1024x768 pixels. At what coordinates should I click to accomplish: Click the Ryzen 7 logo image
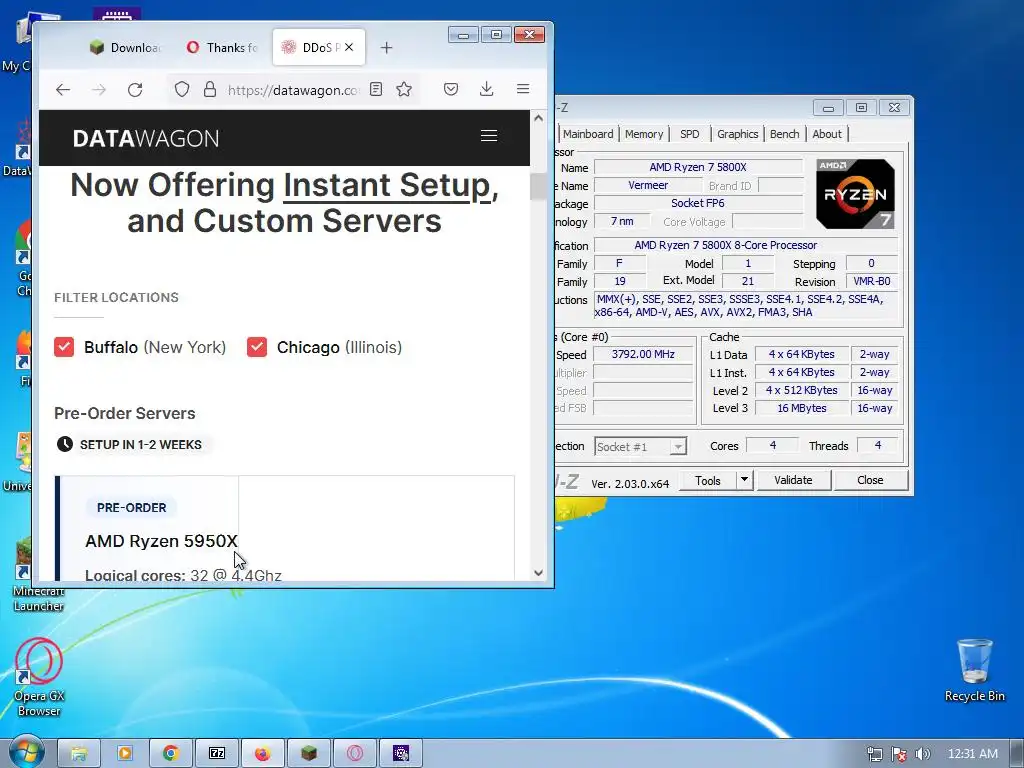coord(855,194)
